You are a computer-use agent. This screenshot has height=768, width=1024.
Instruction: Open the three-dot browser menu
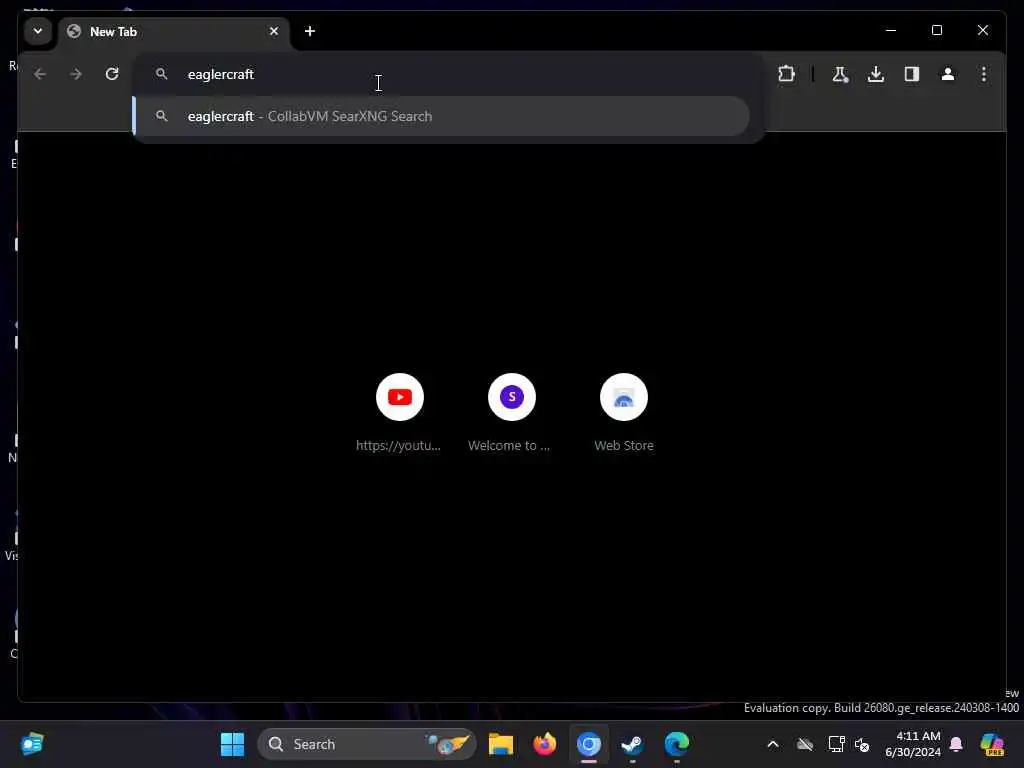click(x=984, y=74)
